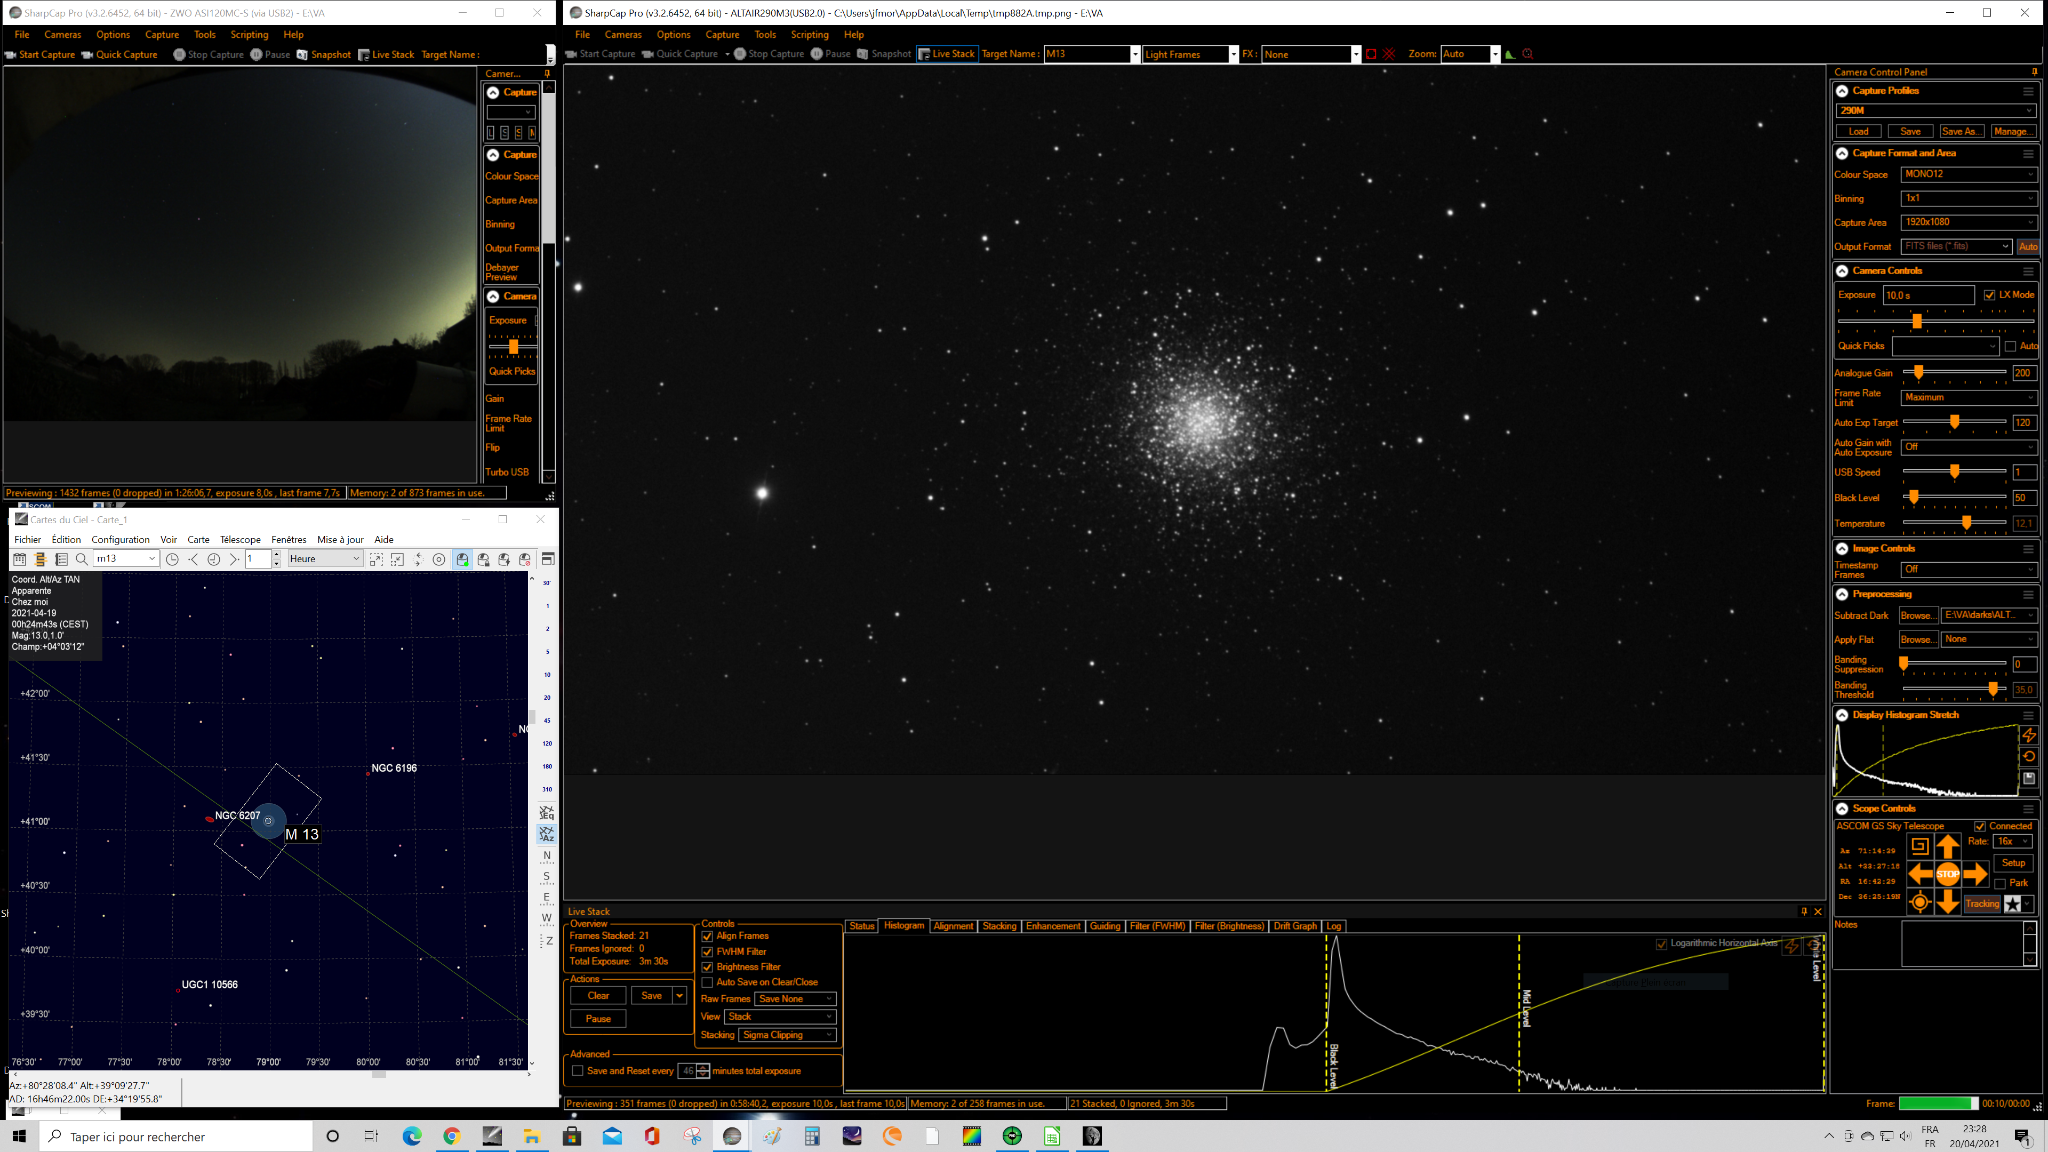Check the Park checkbox
Viewport: 2048px width, 1152px height.
2000,883
